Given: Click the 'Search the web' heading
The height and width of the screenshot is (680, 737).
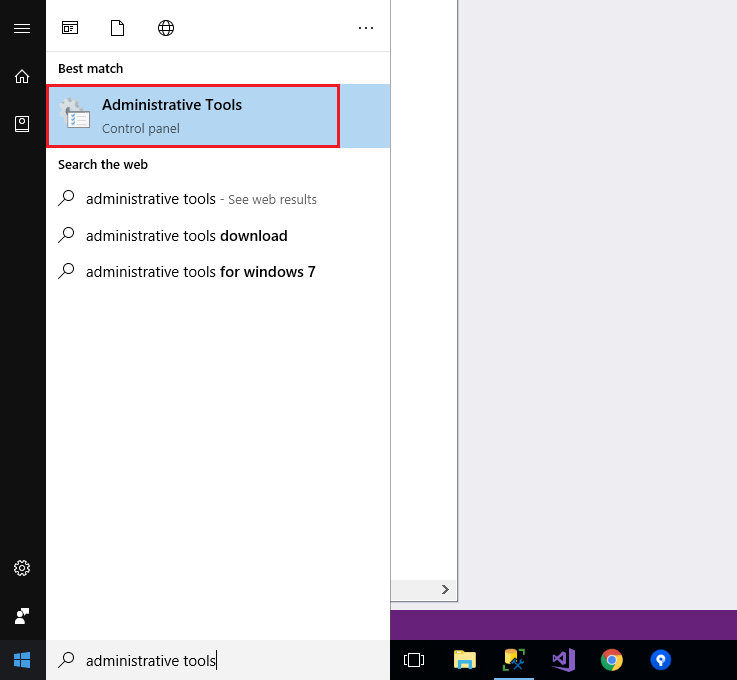Looking at the screenshot, I should coord(102,164).
